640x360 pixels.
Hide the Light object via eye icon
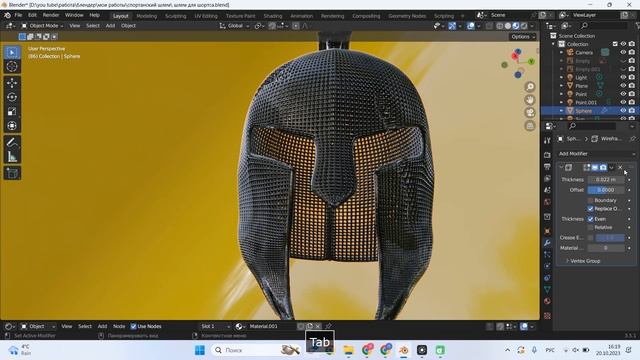pyautogui.click(x=623, y=78)
